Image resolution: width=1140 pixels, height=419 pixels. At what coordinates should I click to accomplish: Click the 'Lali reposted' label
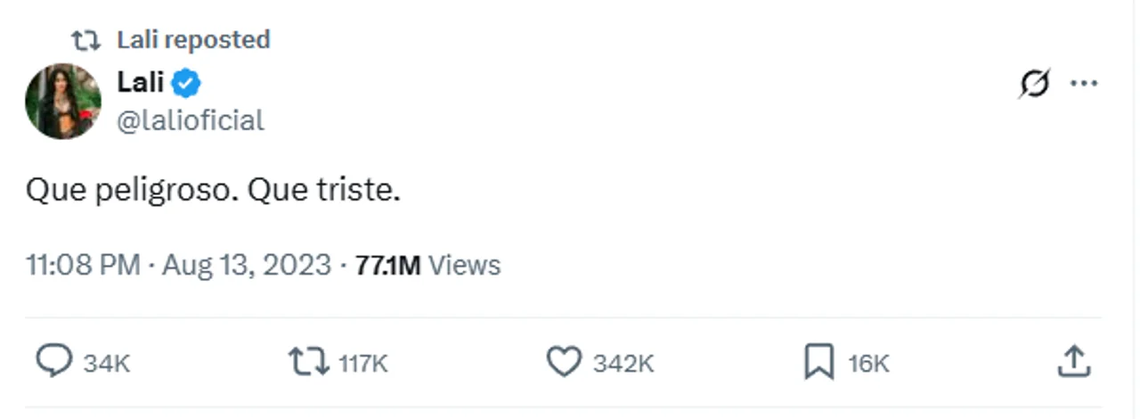coord(193,39)
